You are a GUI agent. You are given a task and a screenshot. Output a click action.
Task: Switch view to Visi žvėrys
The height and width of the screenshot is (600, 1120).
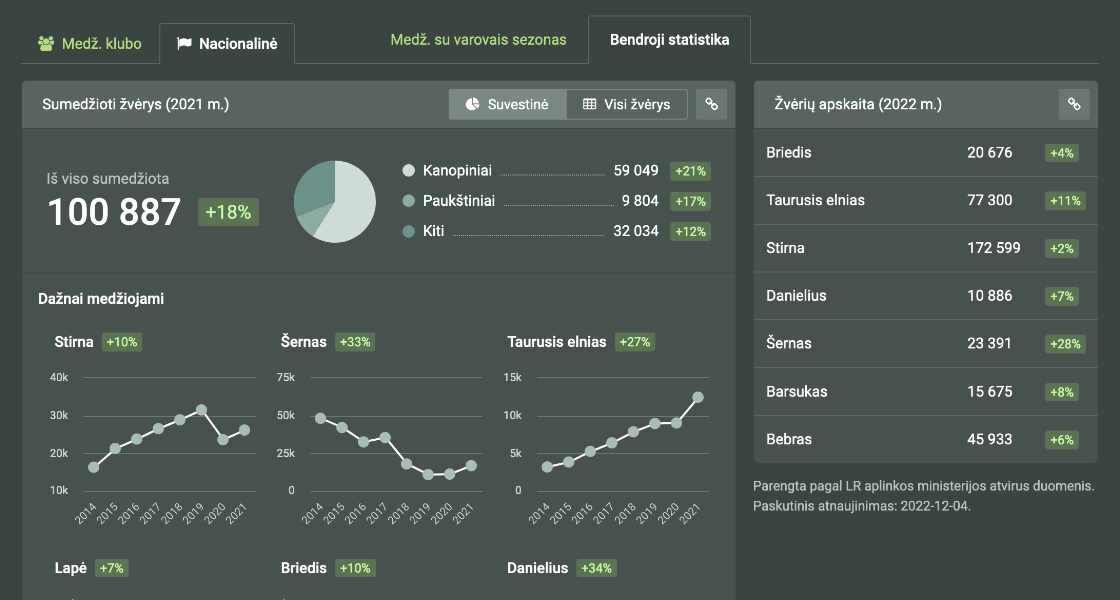(627, 104)
